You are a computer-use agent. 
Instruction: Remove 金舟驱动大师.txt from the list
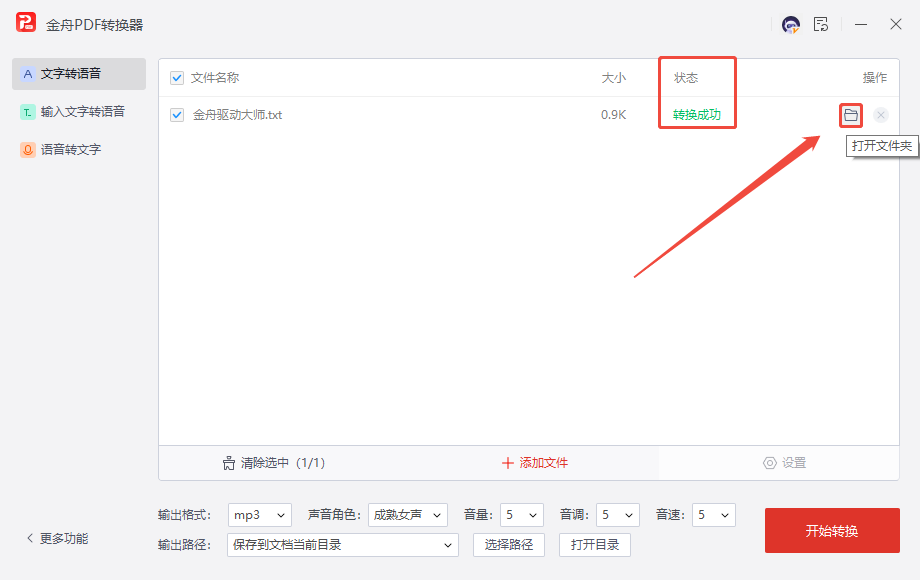point(881,115)
